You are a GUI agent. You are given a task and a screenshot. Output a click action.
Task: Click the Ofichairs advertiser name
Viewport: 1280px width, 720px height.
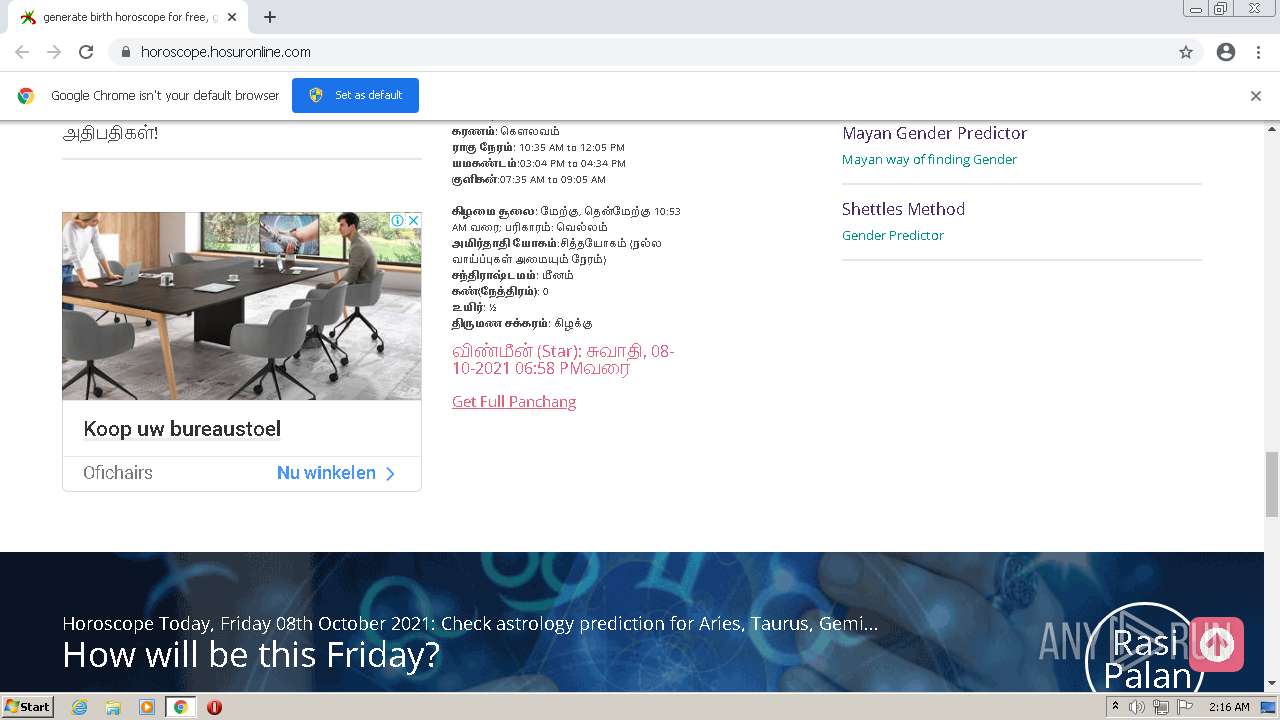[118, 473]
